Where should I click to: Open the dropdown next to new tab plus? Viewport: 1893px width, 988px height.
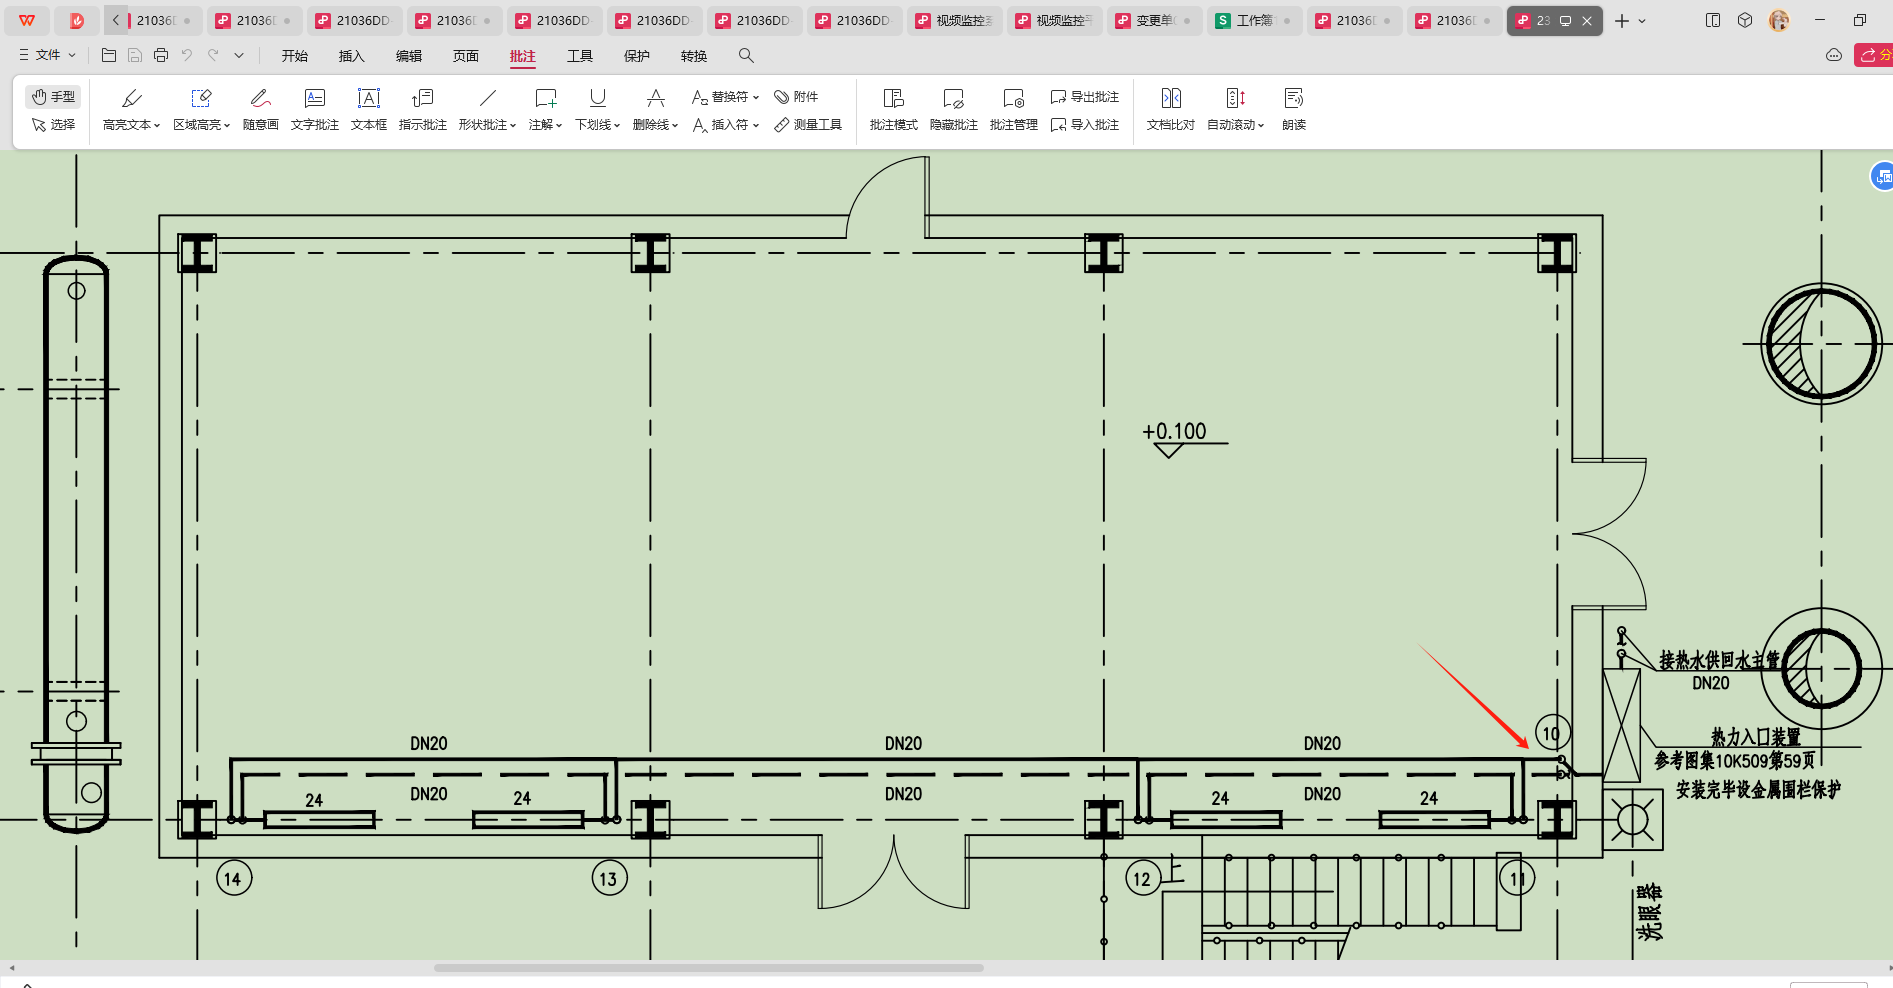click(x=1642, y=20)
